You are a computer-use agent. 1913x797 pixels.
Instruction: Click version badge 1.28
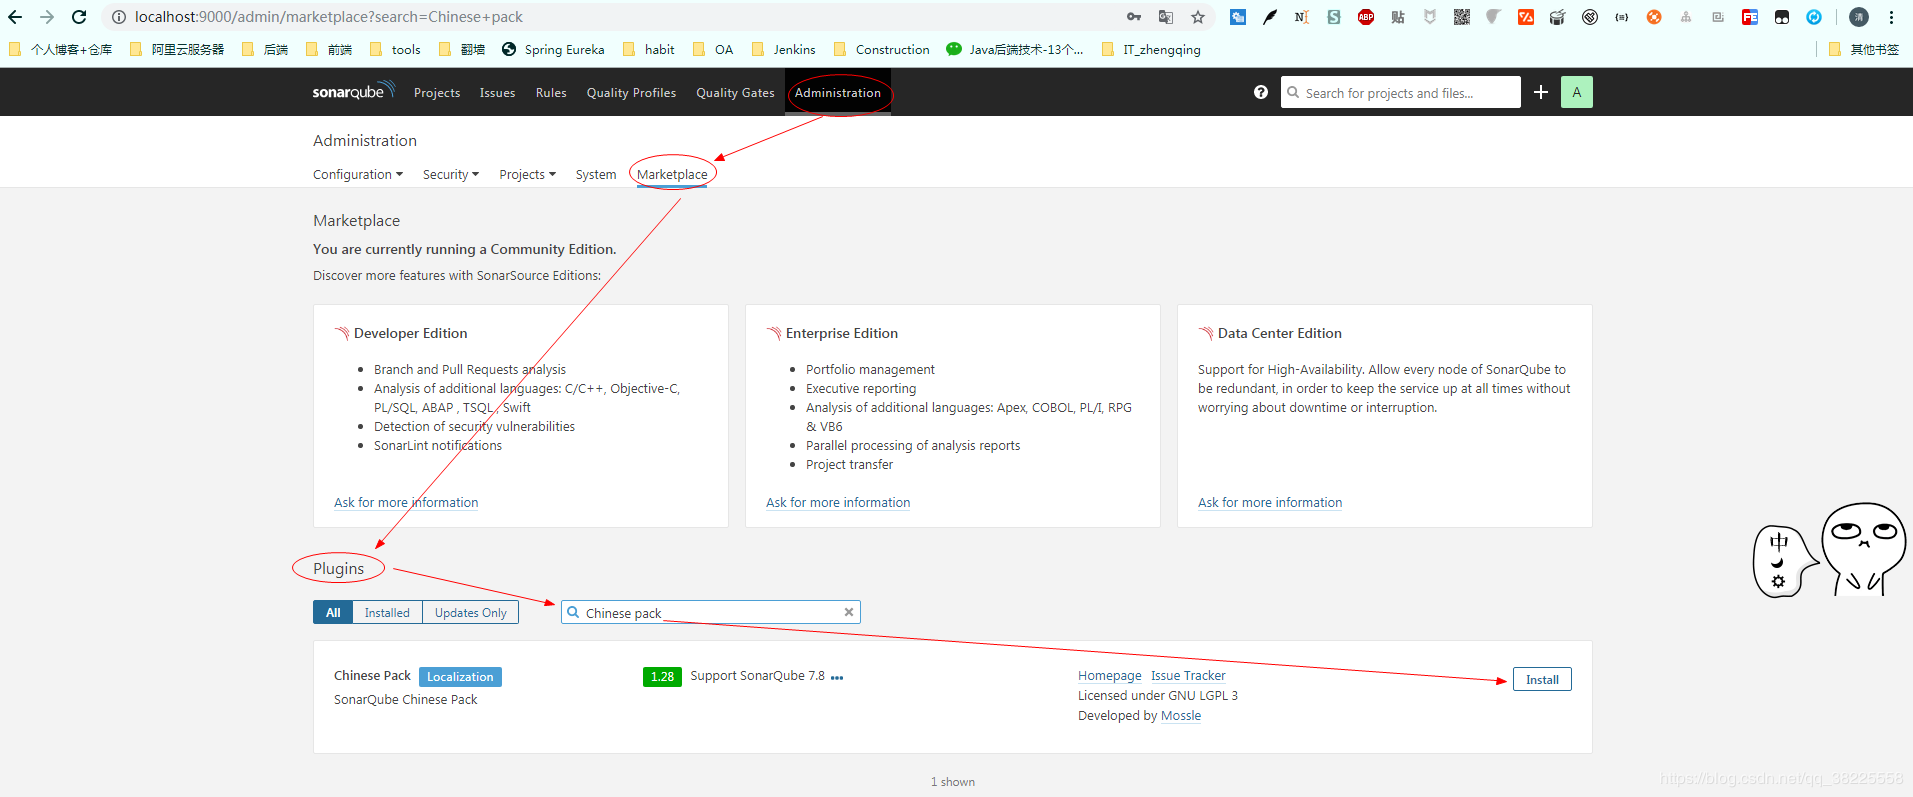pos(662,677)
